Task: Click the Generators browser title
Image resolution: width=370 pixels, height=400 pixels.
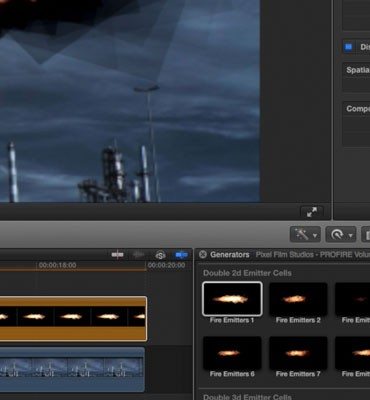Action: [x=230, y=255]
